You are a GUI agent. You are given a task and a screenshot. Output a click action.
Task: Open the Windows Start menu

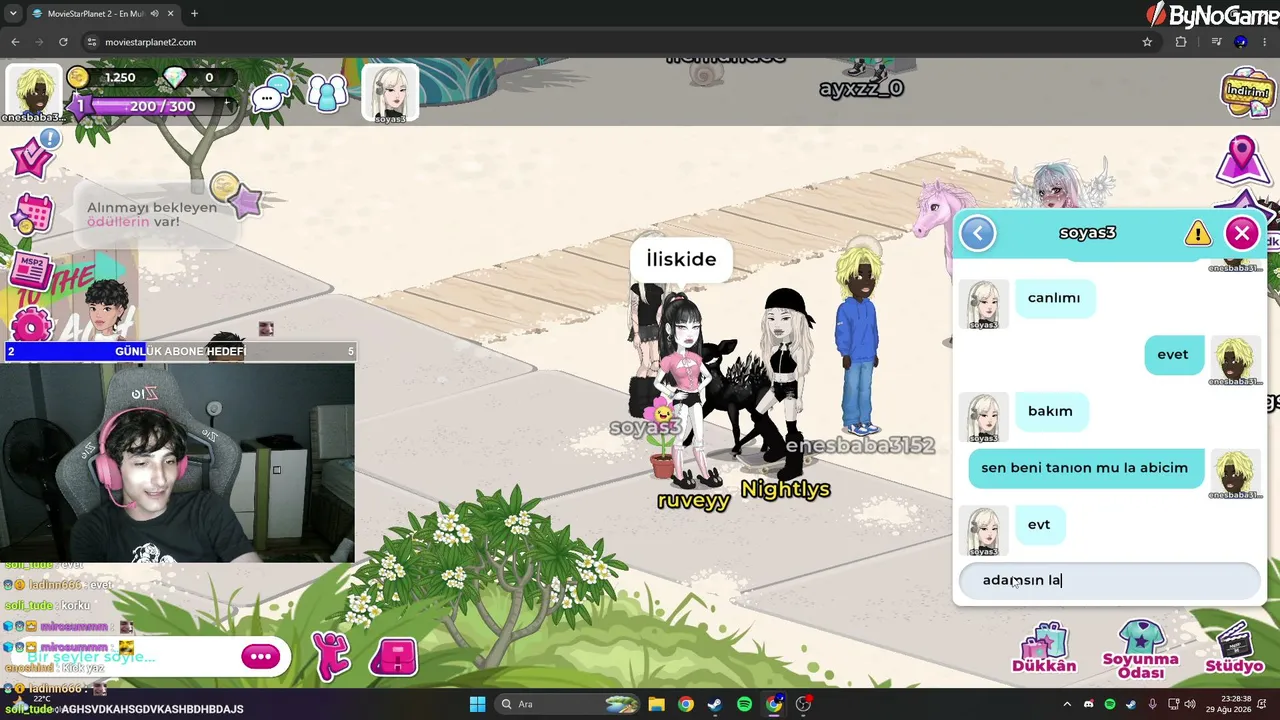(477, 704)
